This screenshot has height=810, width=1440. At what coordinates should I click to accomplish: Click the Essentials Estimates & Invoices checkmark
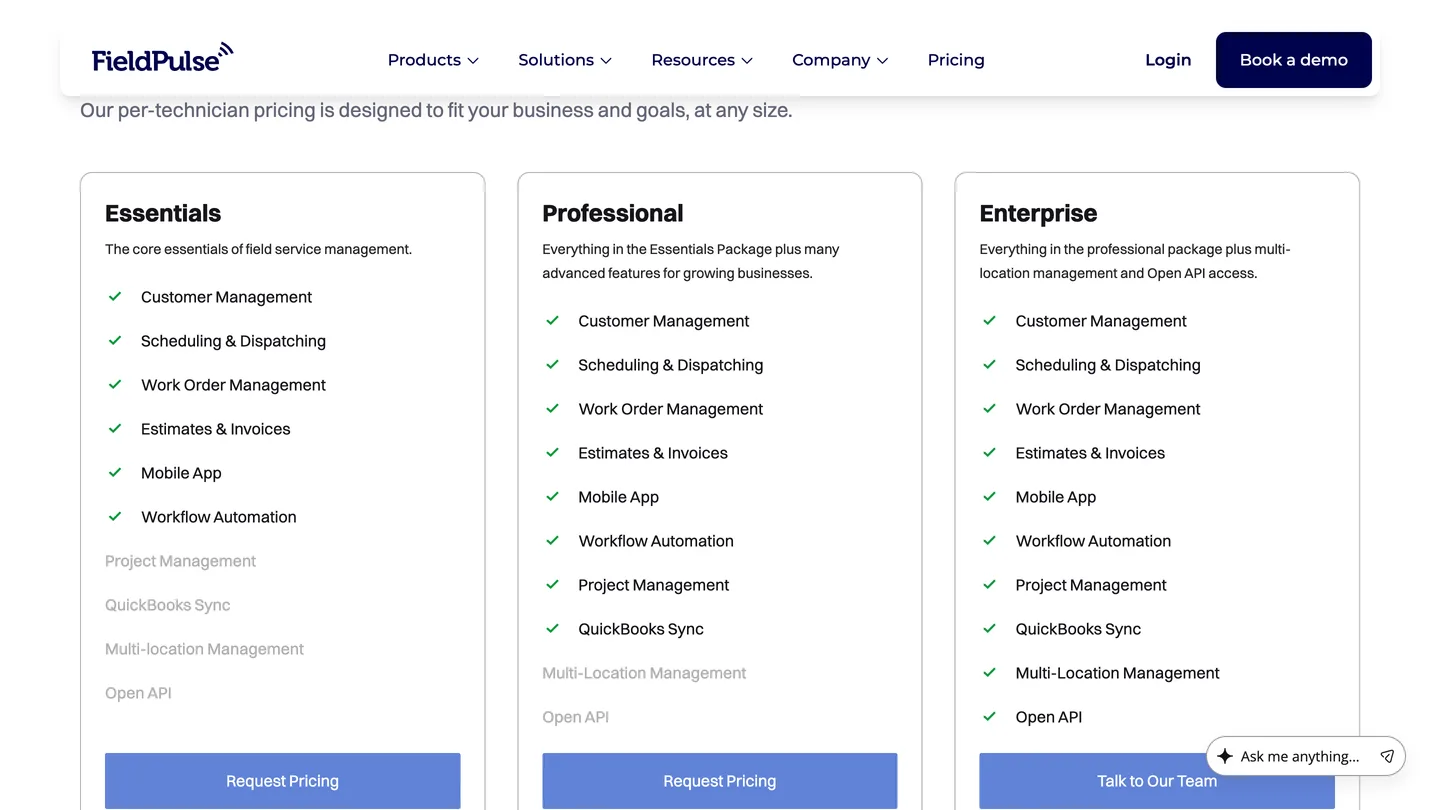pos(115,429)
